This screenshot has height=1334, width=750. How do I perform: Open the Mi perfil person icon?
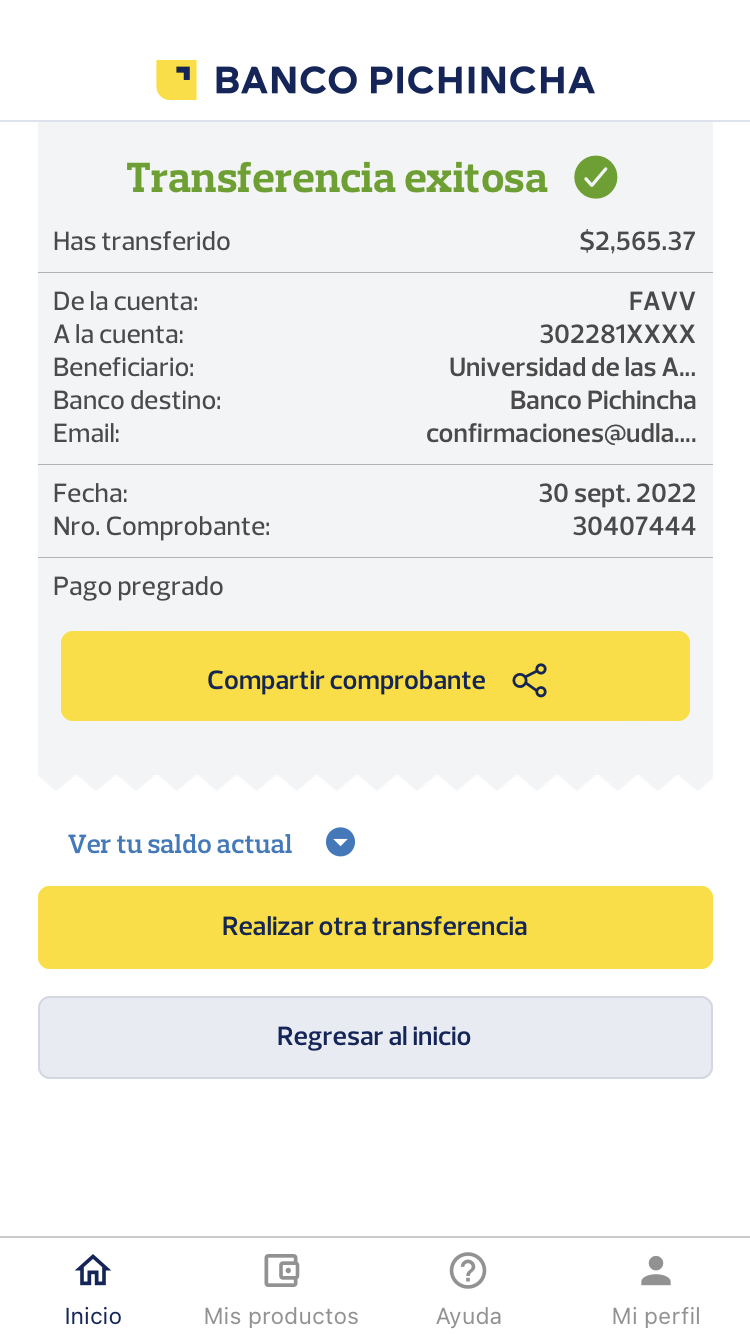(x=656, y=1271)
